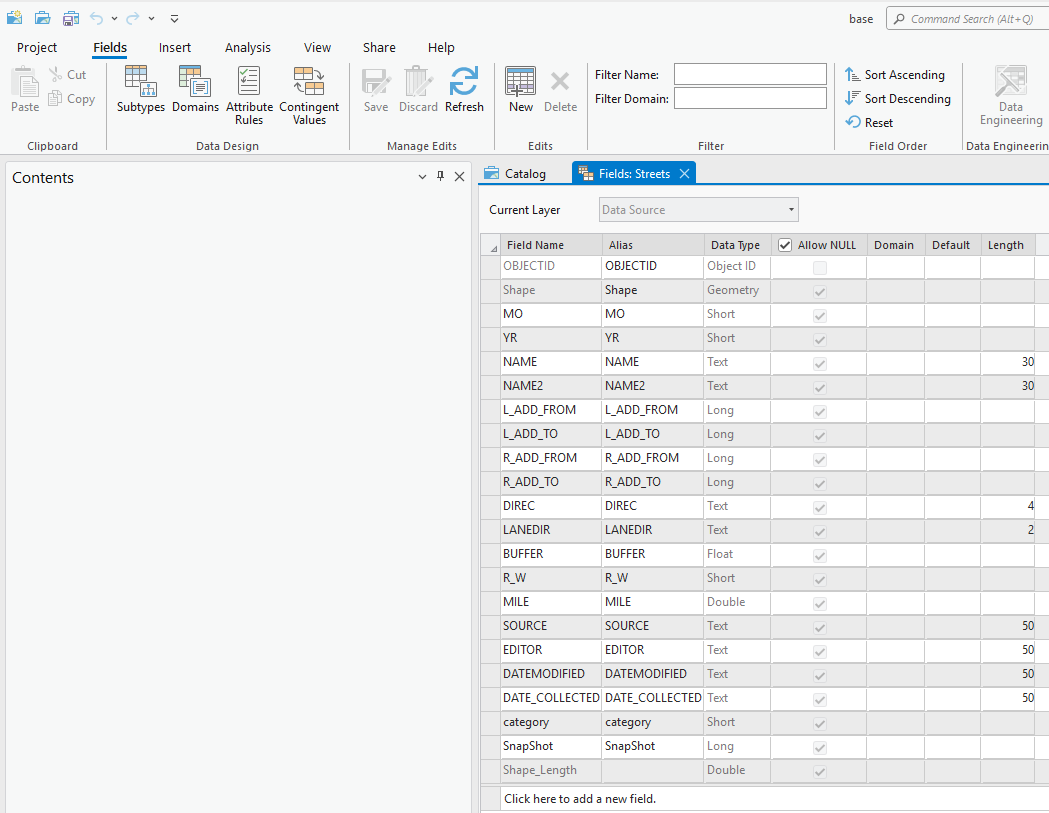
Task: Disable Allow NULL for the MILE field
Action: click(x=821, y=602)
